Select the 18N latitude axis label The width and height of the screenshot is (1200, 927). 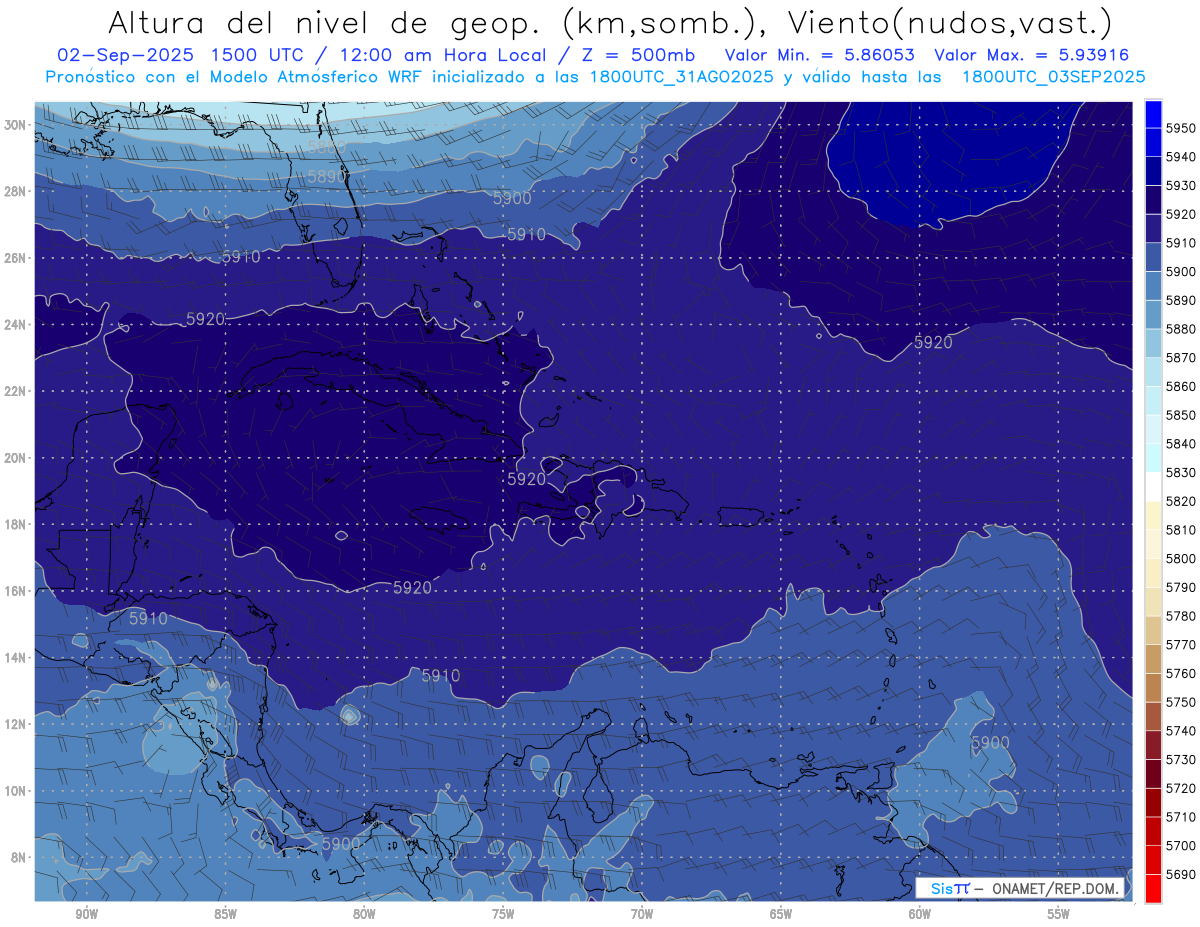pos(15,525)
